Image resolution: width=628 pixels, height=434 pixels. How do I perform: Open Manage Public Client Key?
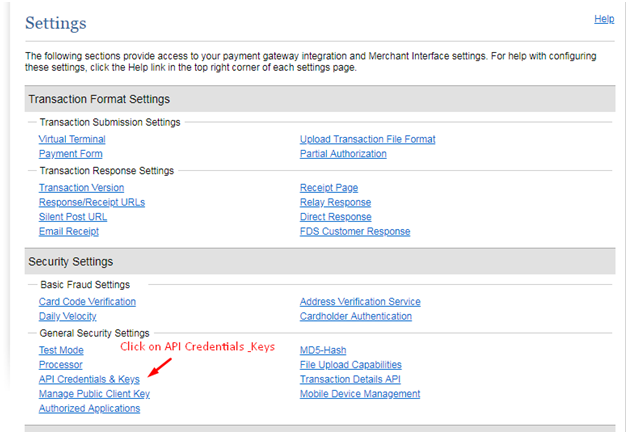pyautogui.click(x=94, y=394)
